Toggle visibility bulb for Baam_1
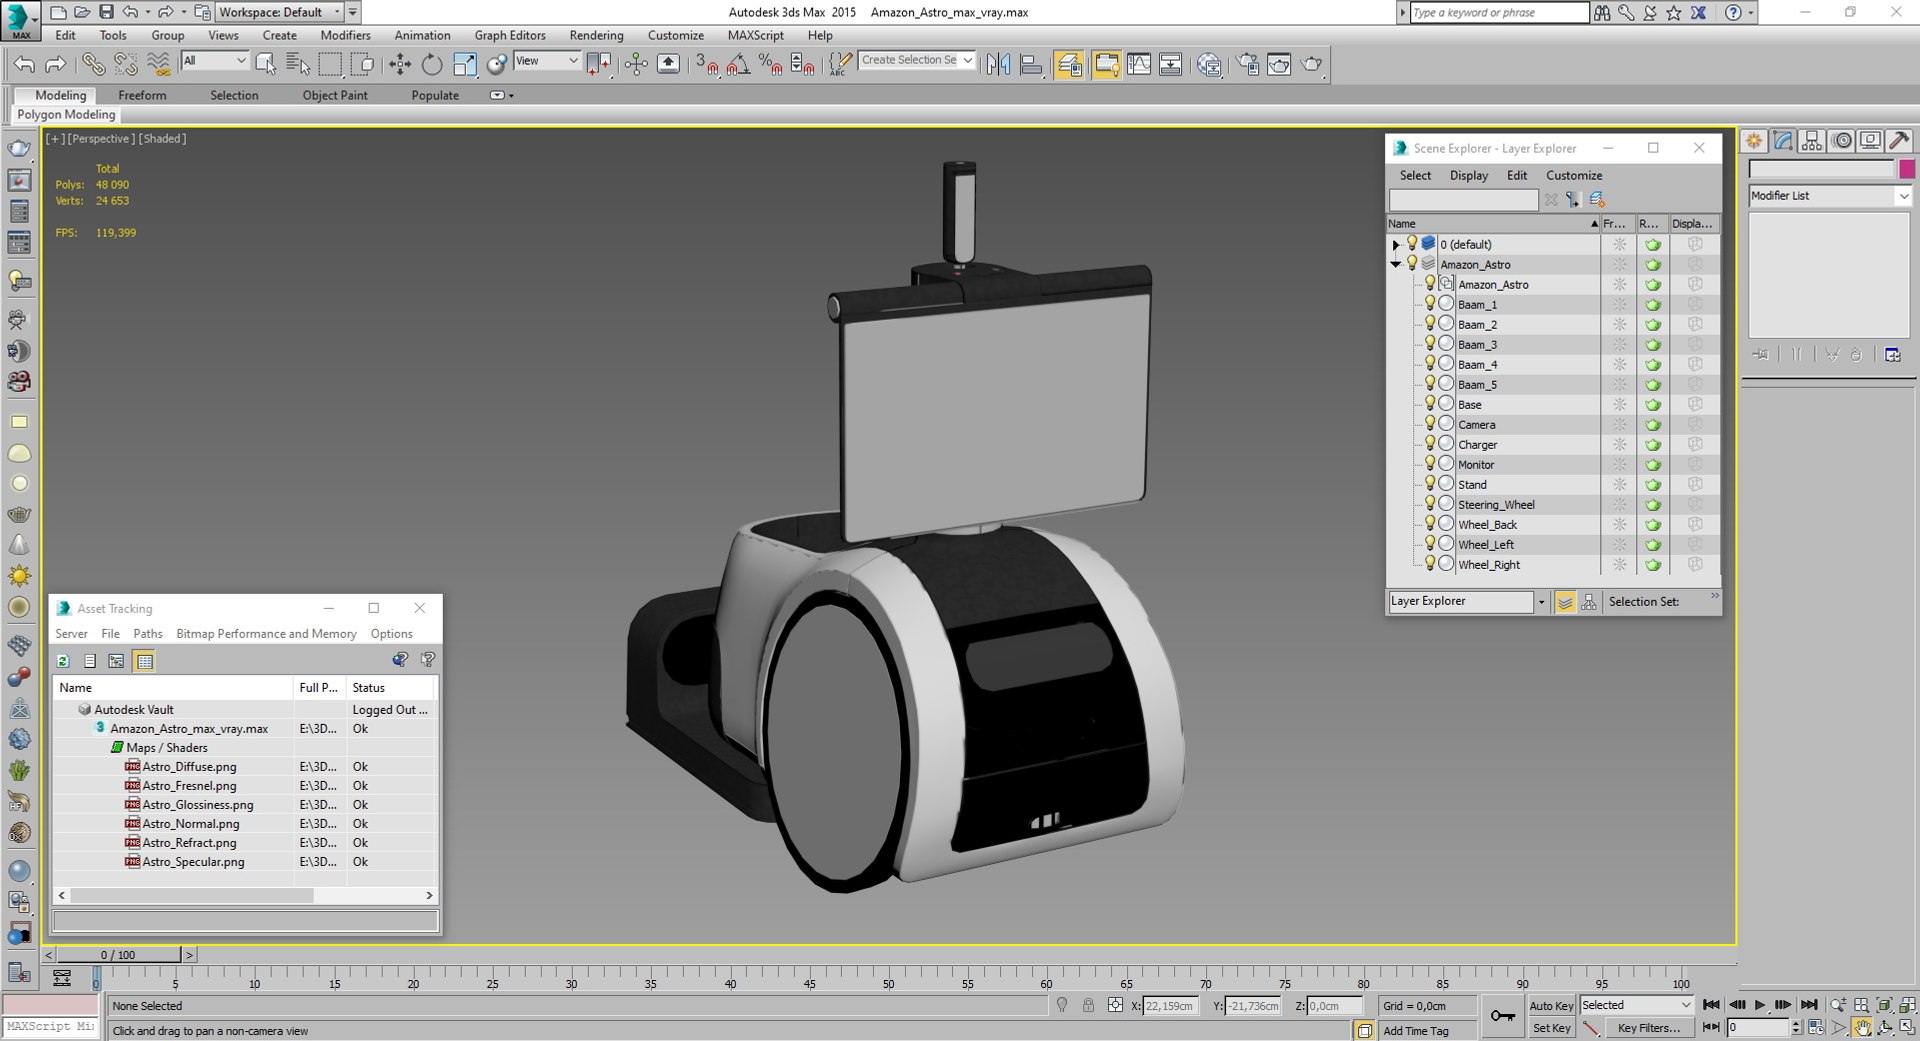The image size is (1920, 1041). click(x=1430, y=304)
